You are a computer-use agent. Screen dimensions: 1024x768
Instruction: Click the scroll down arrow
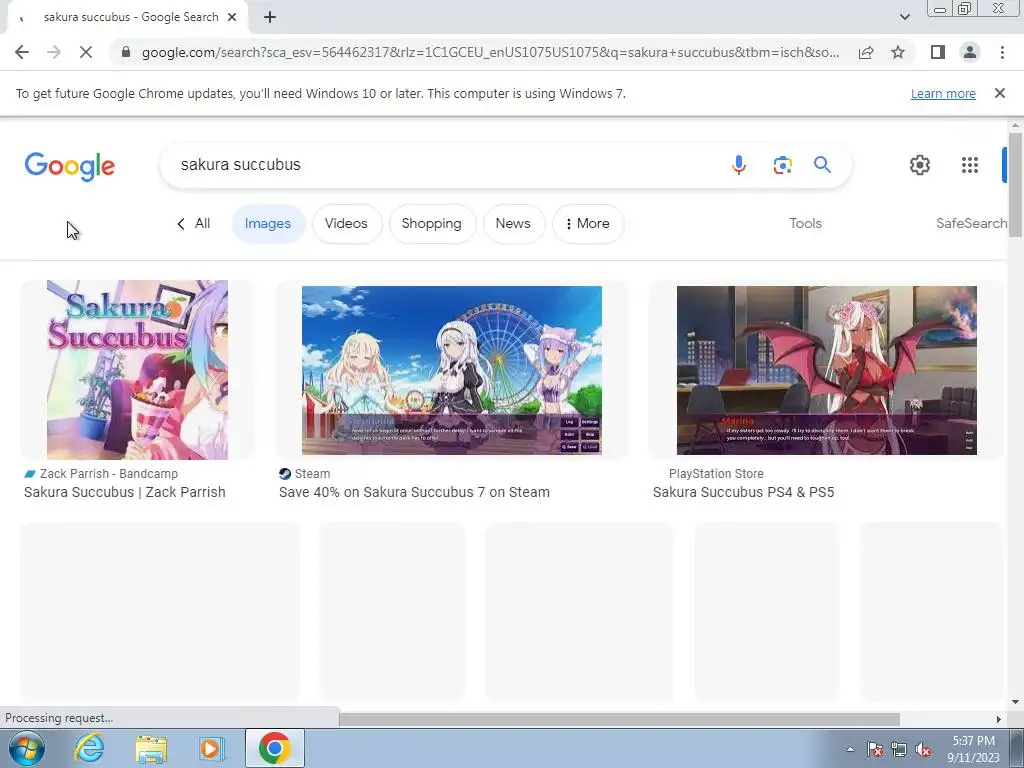tap(1015, 702)
